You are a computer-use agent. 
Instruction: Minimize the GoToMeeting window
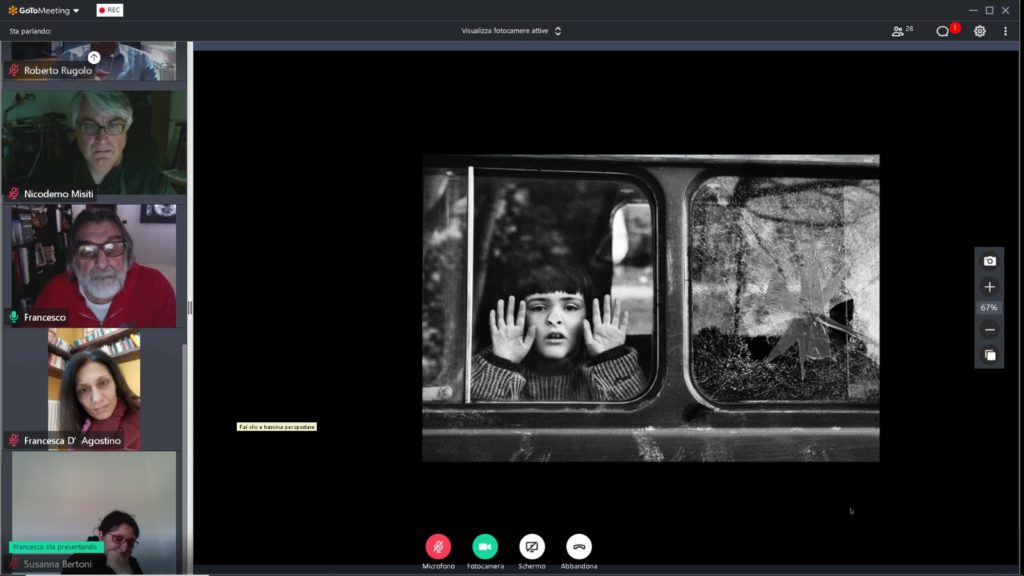pos(973,10)
